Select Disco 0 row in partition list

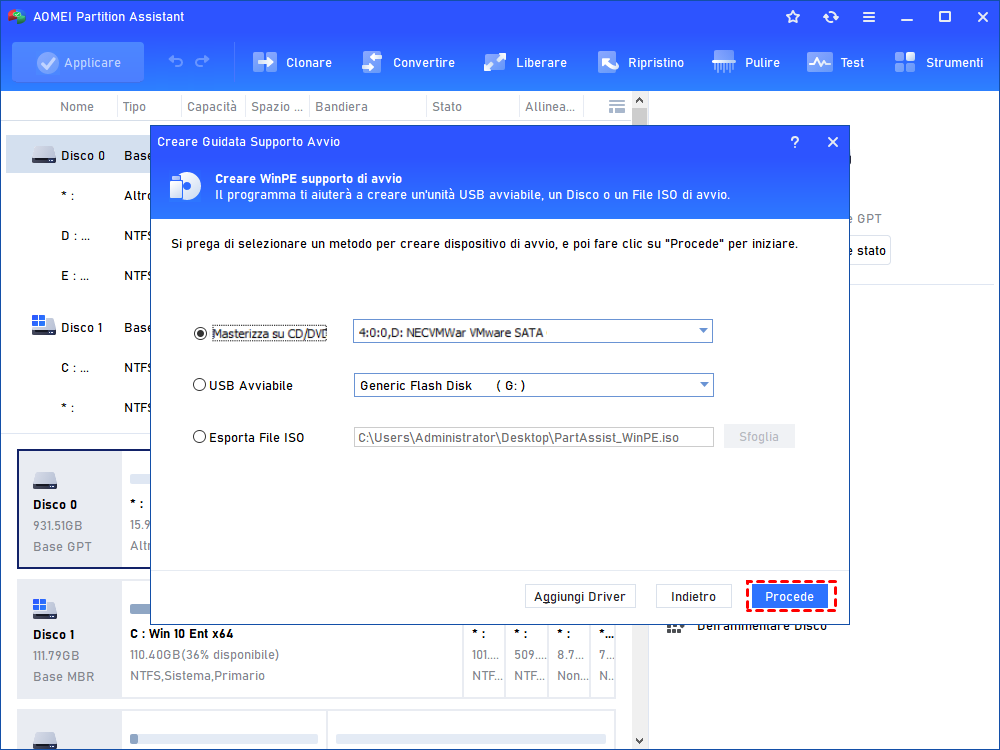point(78,156)
